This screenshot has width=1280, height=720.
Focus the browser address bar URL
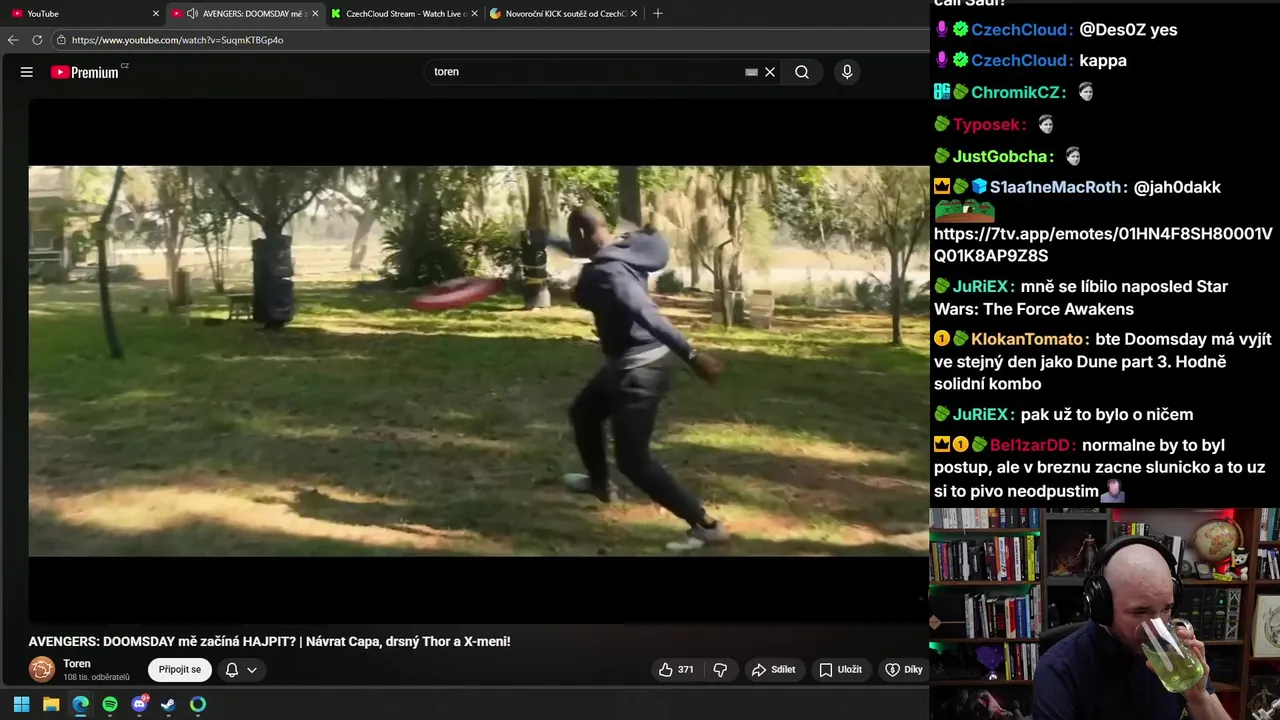[x=178, y=40]
